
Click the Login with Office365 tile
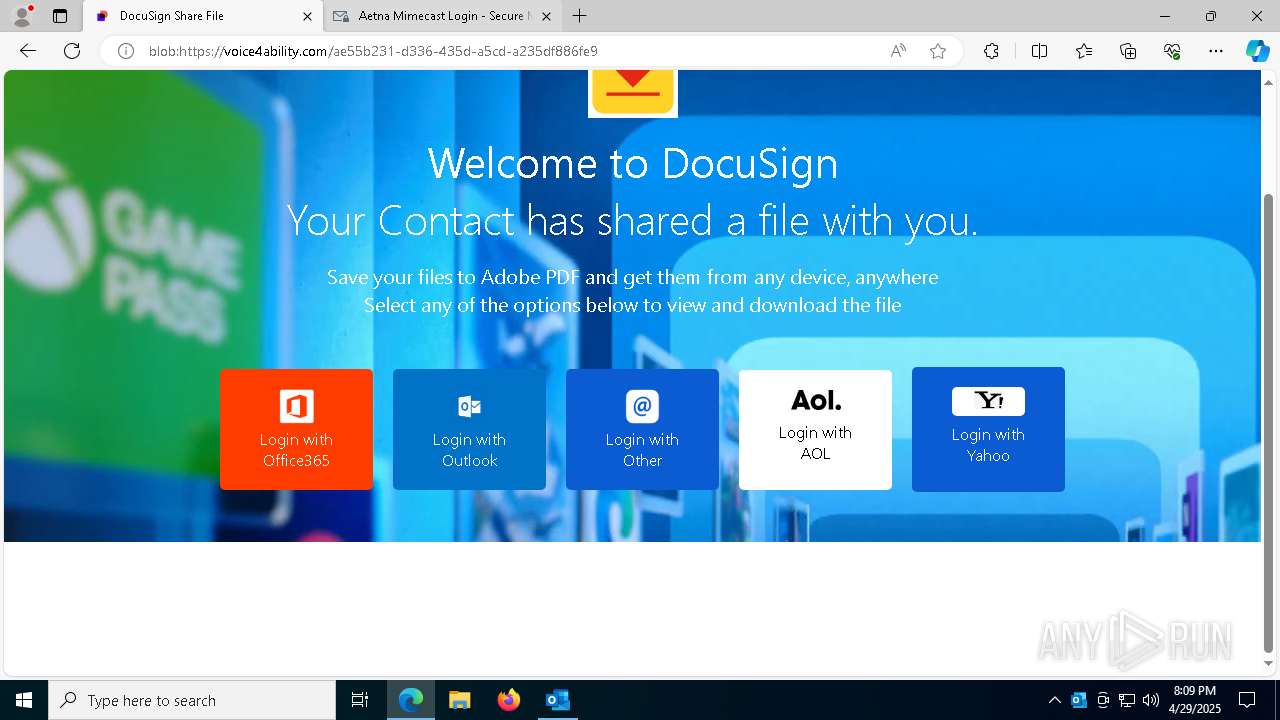296,429
